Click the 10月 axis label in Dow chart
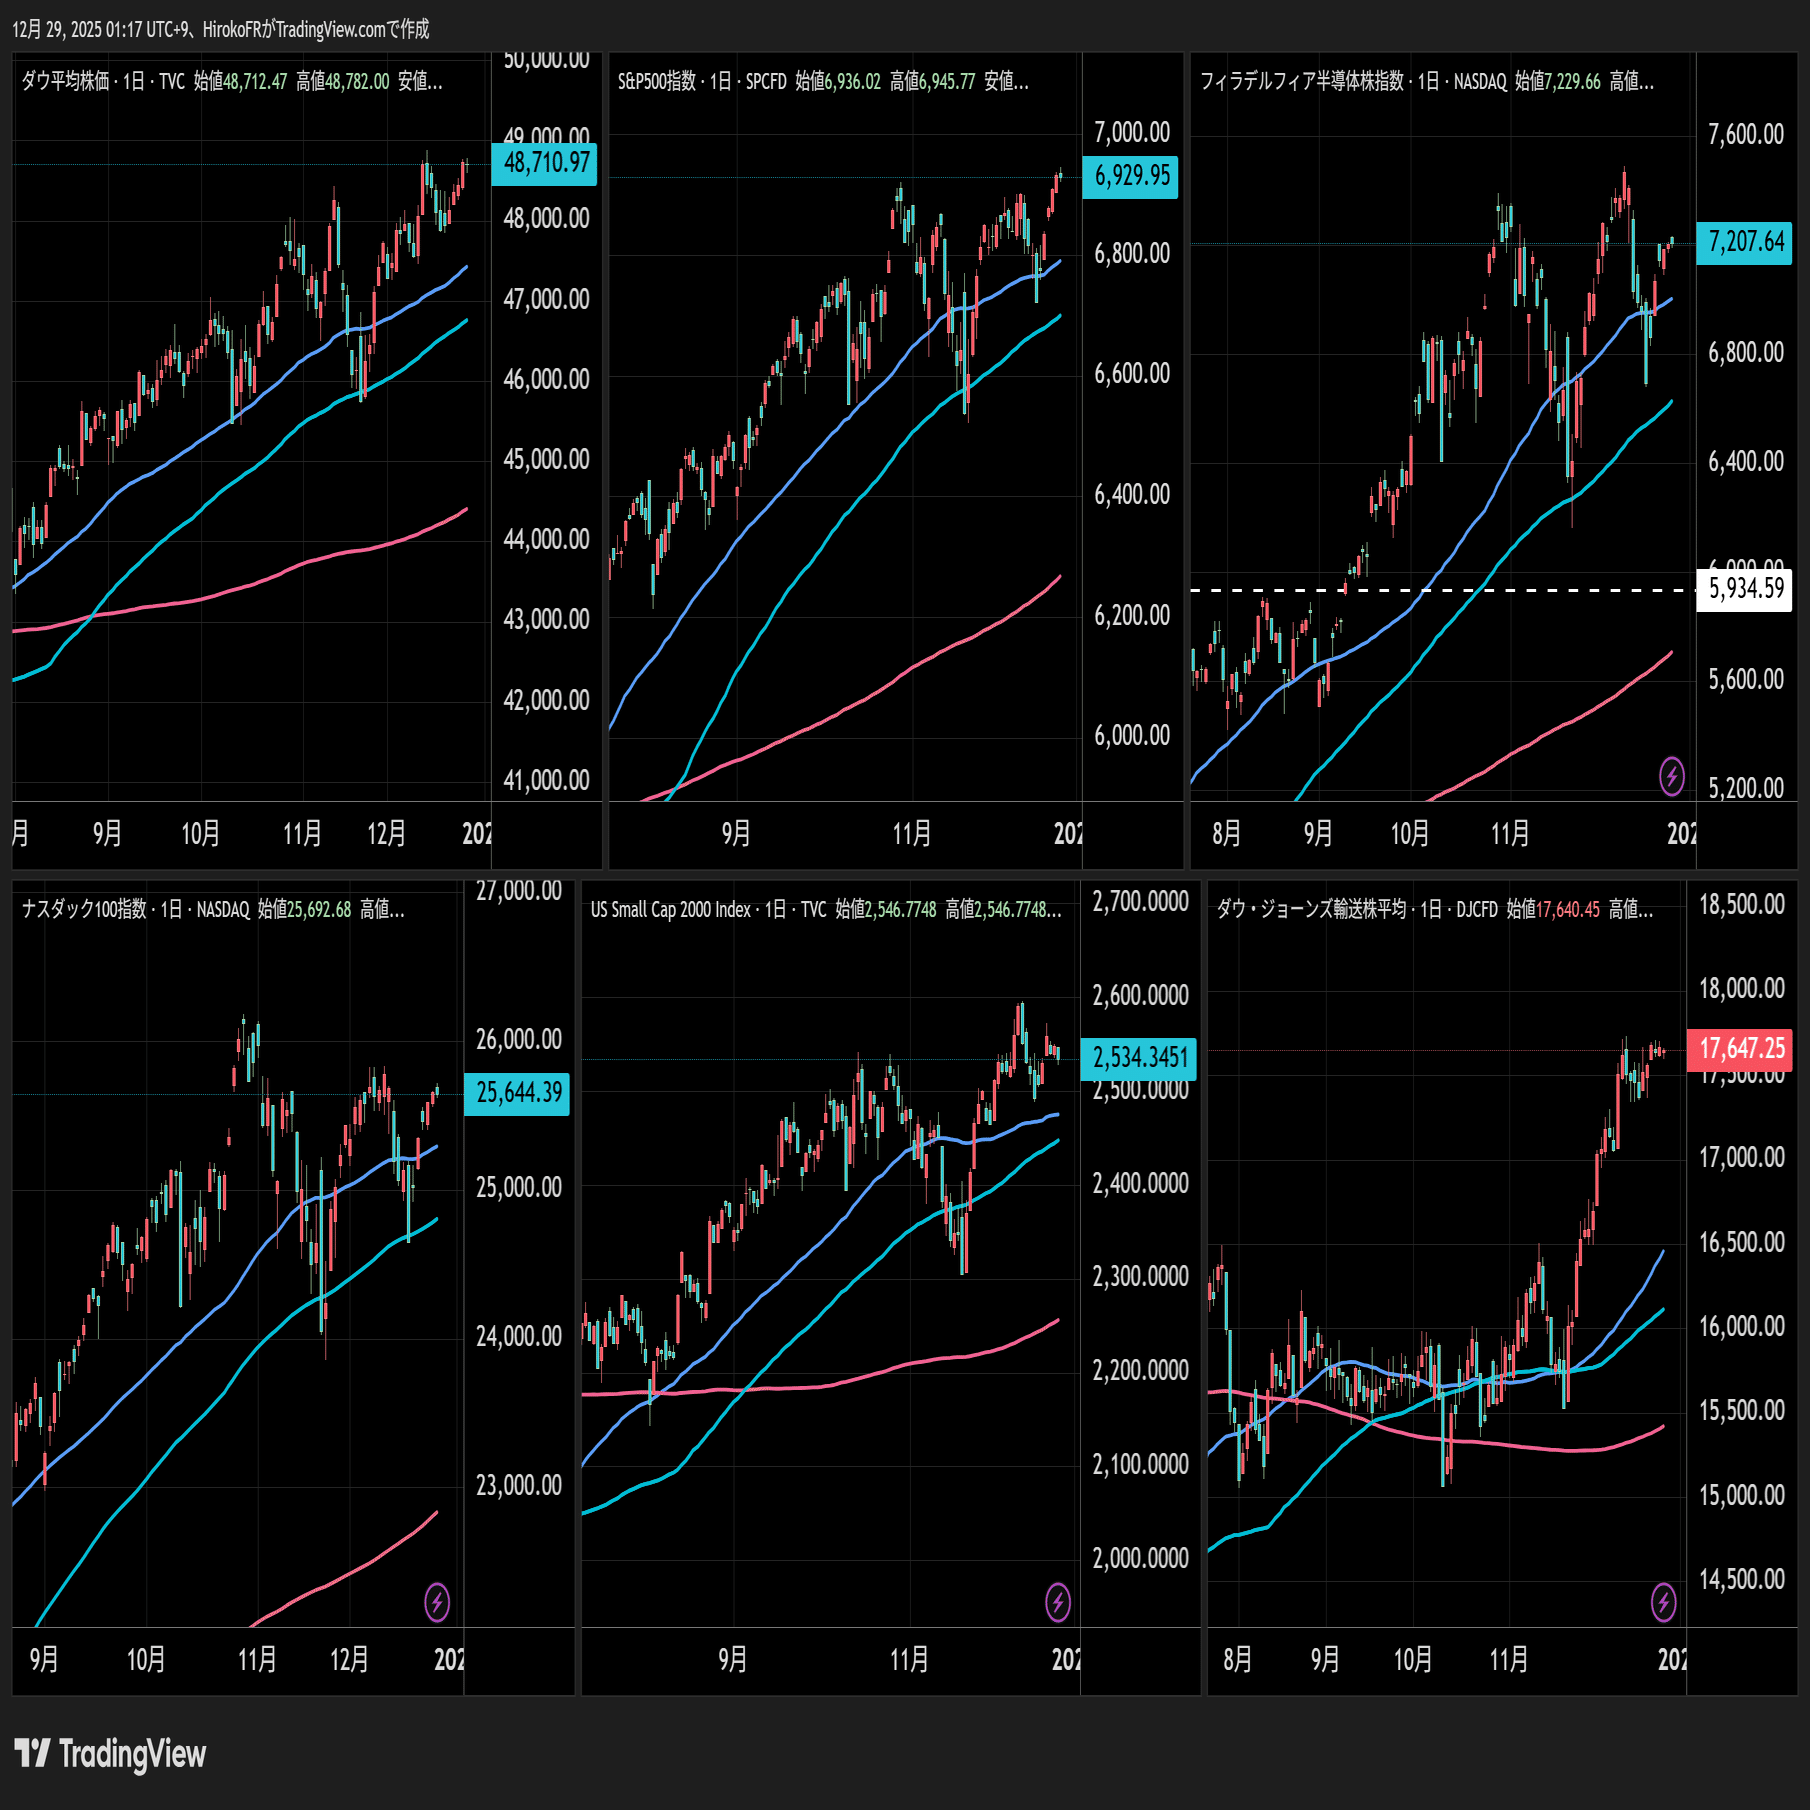This screenshot has width=1810, height=1810. (200, 833)
